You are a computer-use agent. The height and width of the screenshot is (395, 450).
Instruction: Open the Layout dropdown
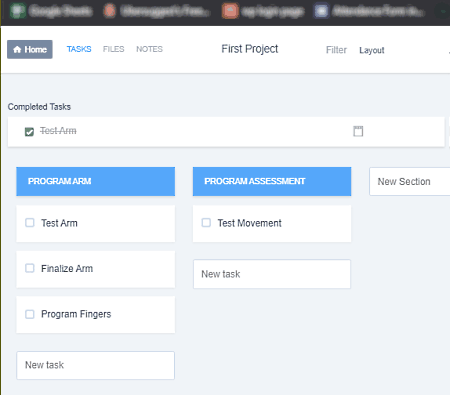[372, 50]
